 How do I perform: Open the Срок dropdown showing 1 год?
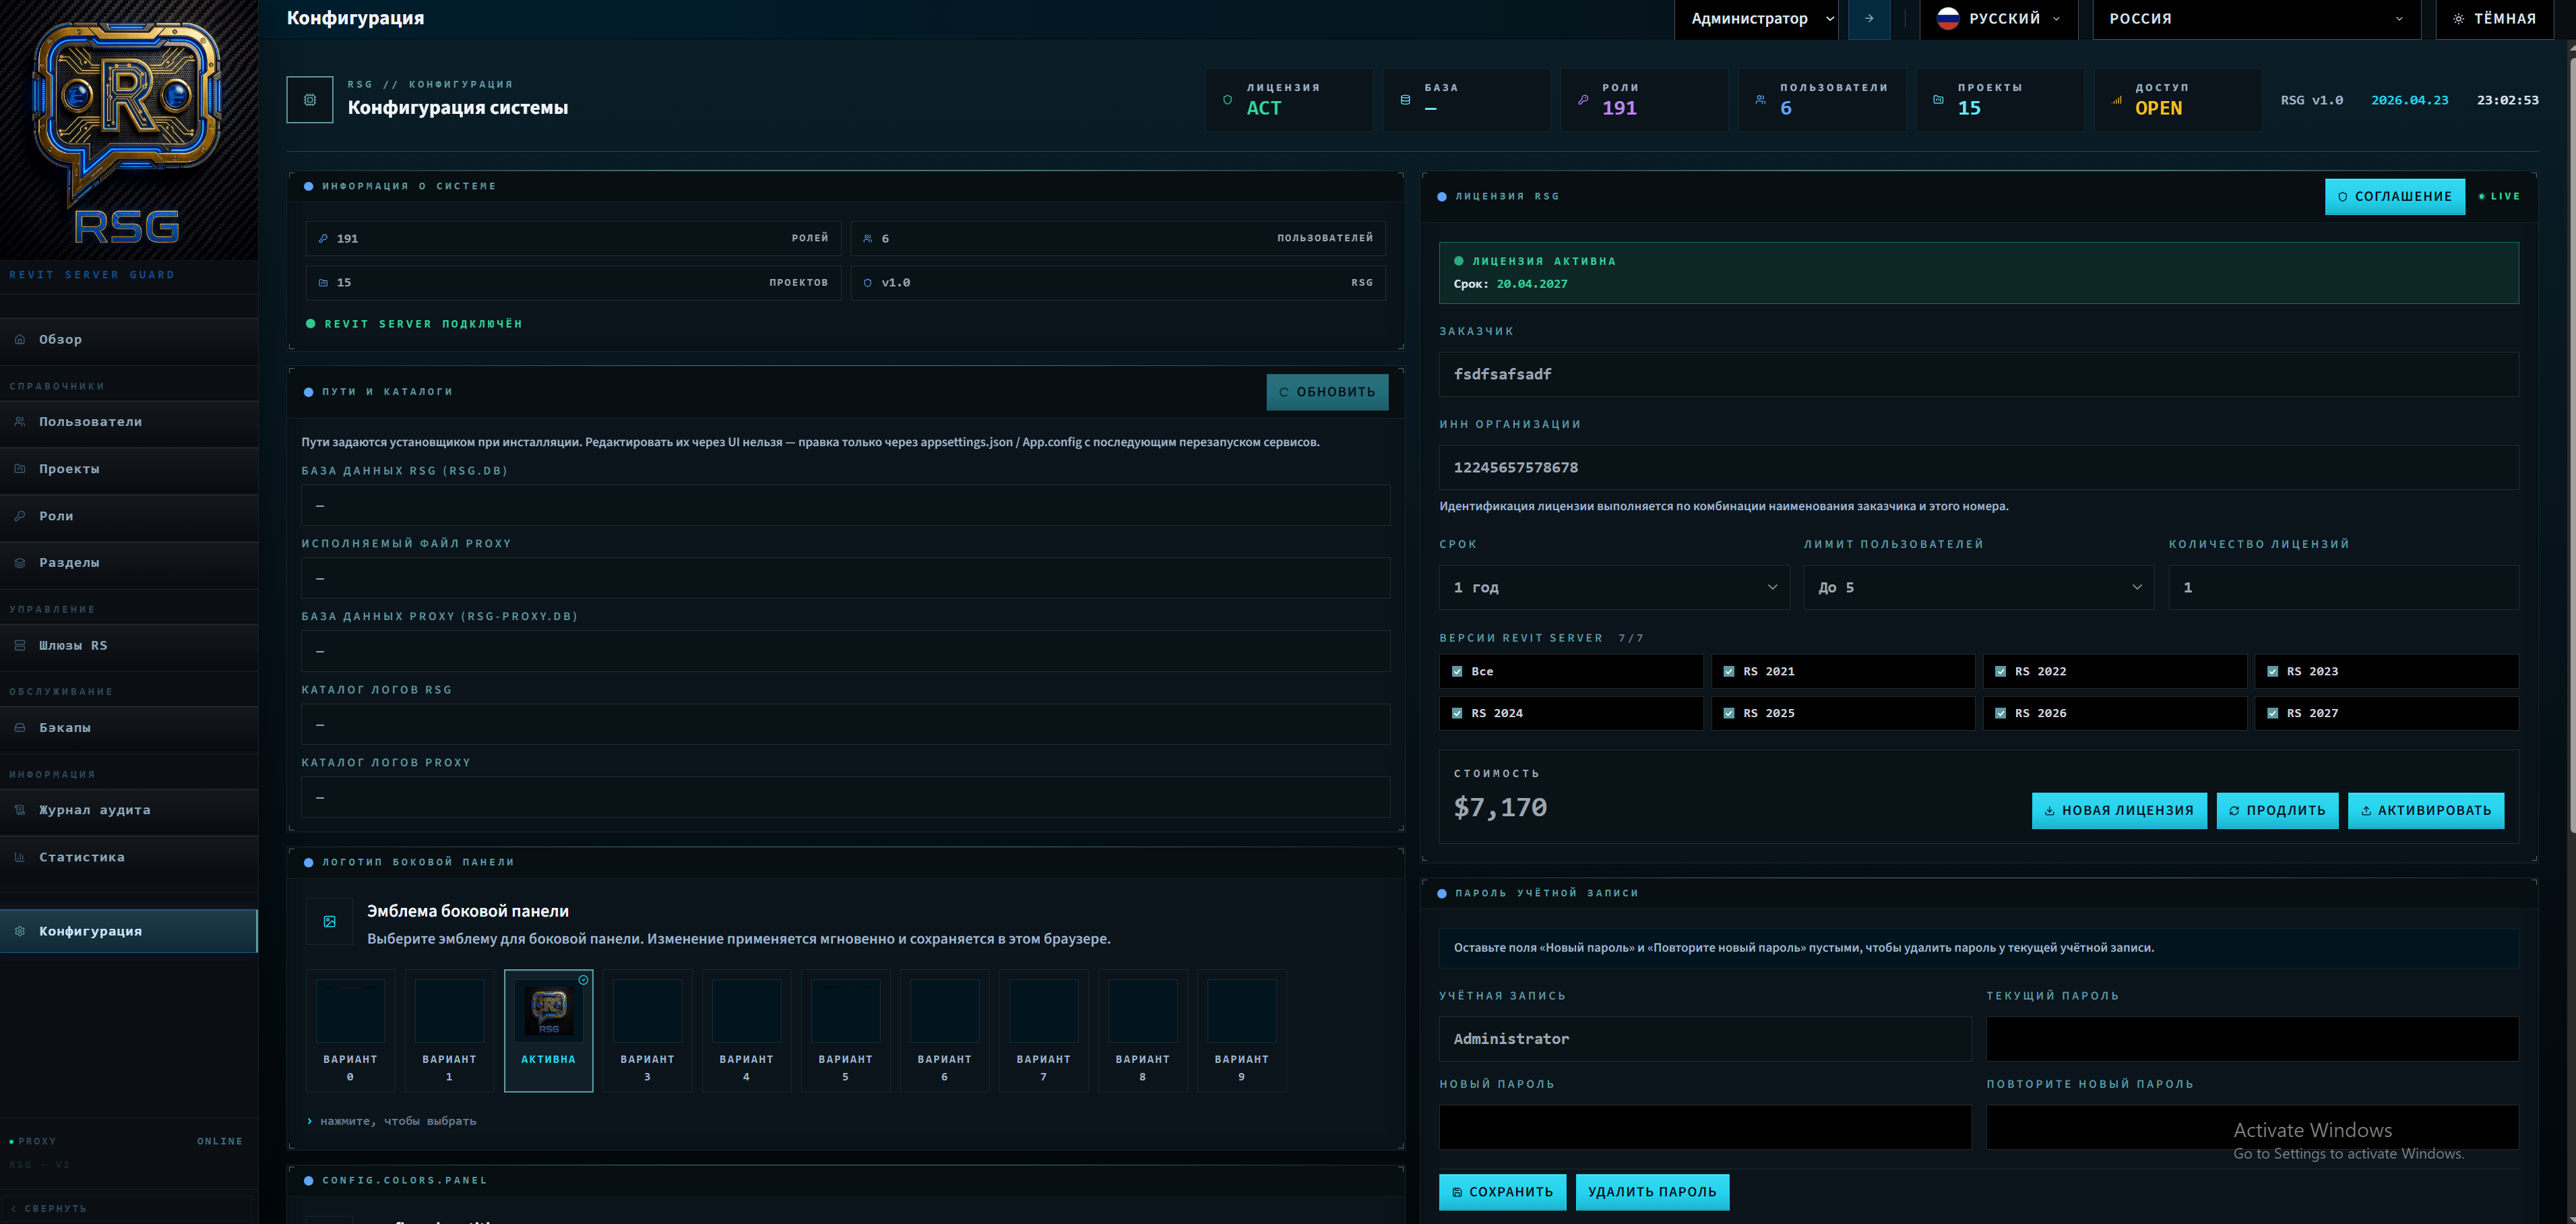tap(1613, 587)
